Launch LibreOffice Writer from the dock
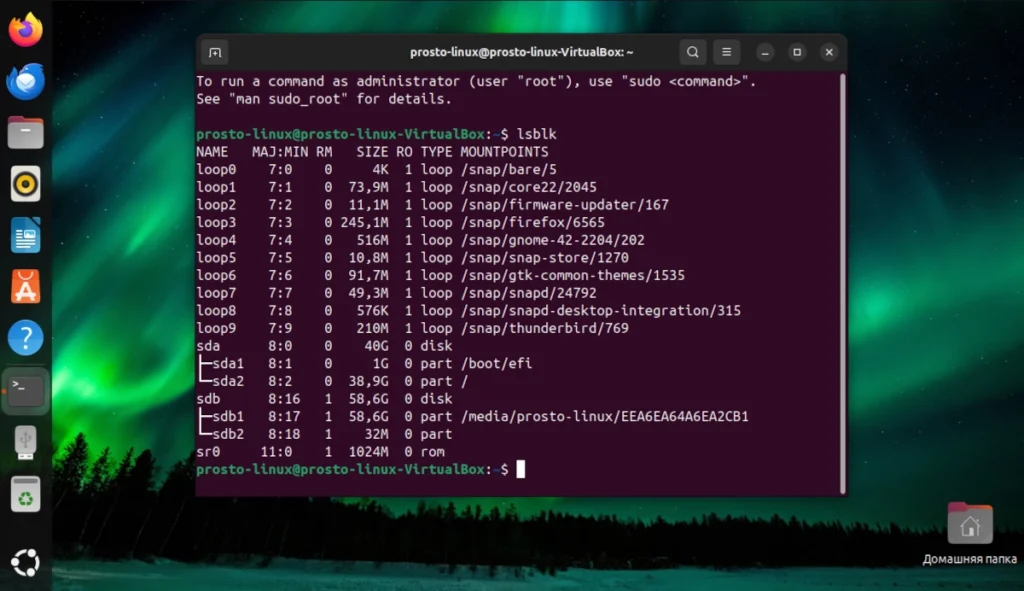The height and width of the screenshot is (591, 1024). (25, 235)
